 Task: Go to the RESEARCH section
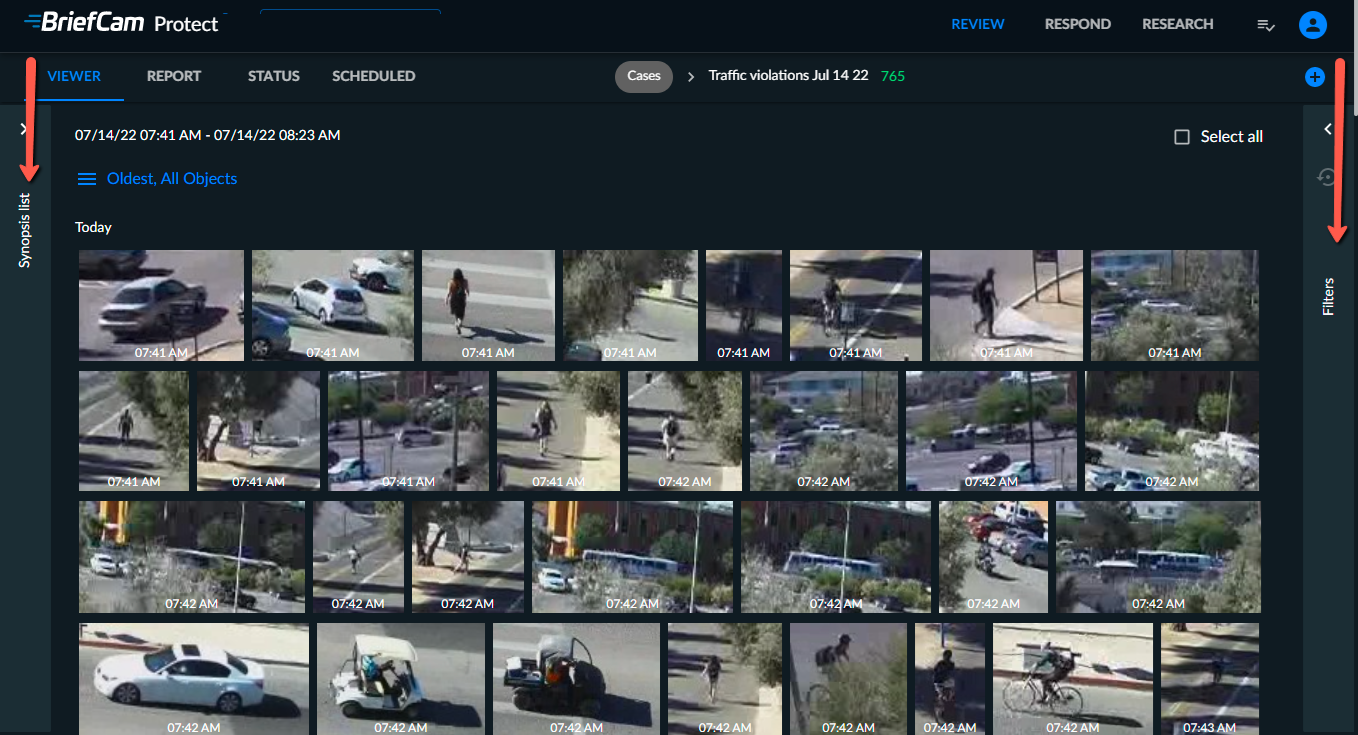[1178, 24]
